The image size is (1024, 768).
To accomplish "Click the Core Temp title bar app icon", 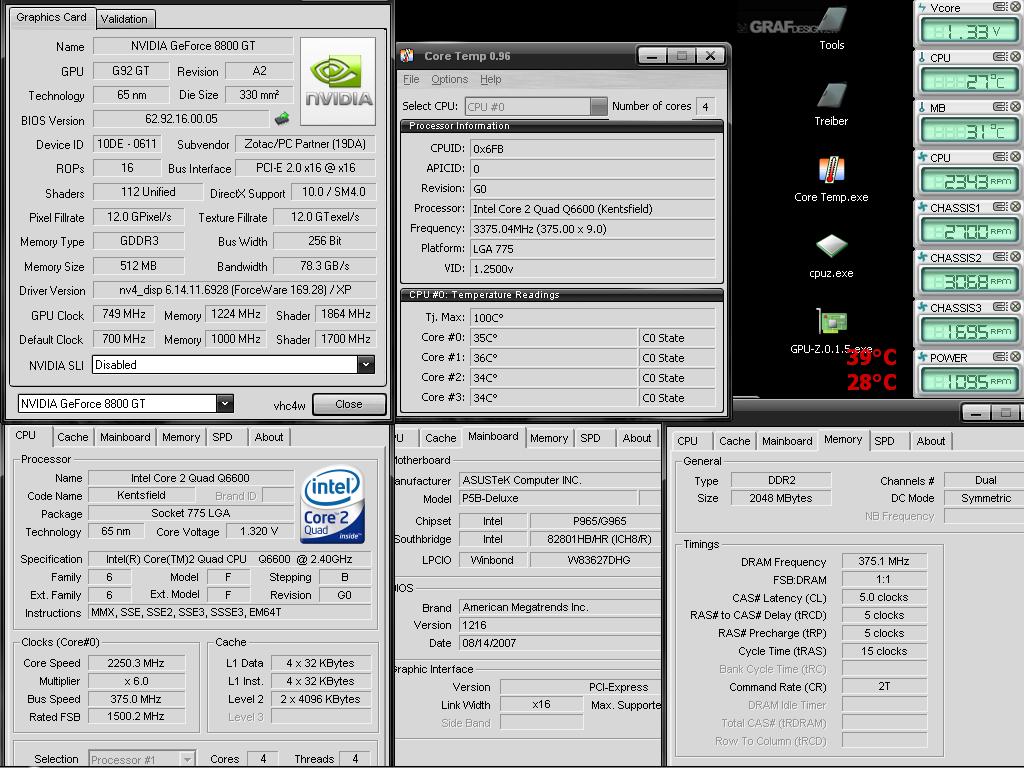I will [x=407, y=56].
